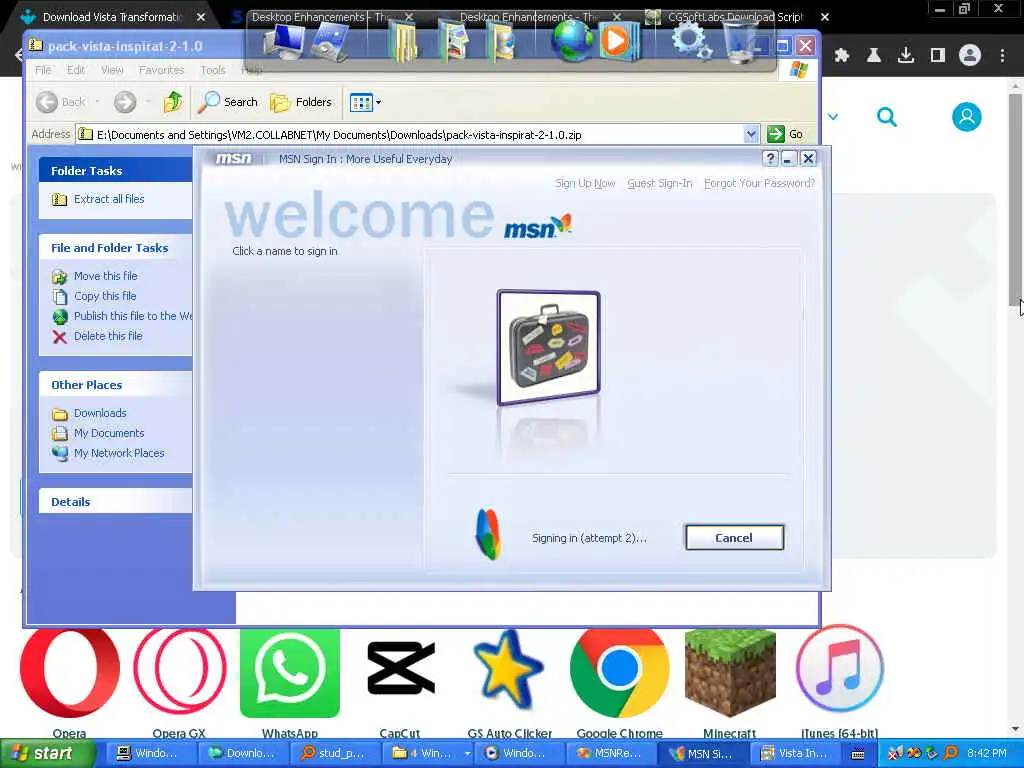Cancel the MSN sign-in attempt
The image size is (1024, 768).
[734, 537]
